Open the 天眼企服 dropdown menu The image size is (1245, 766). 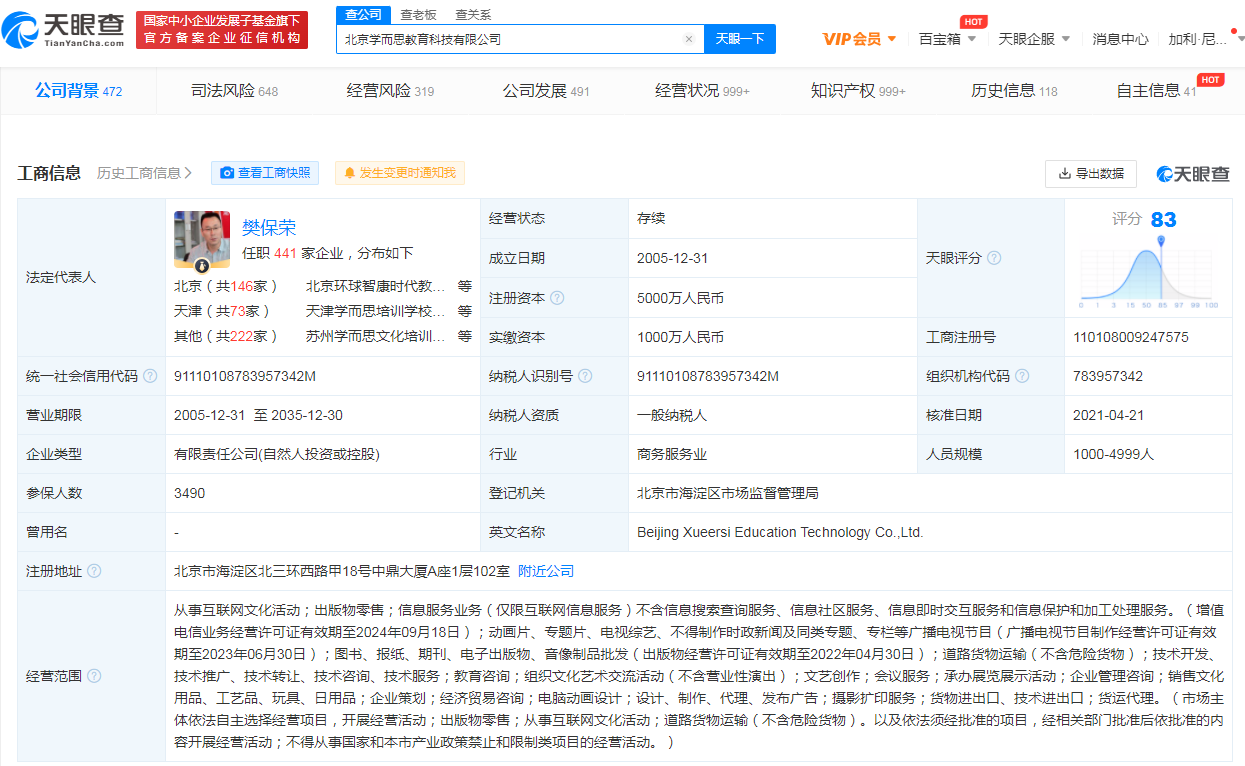pos(1034,39)
